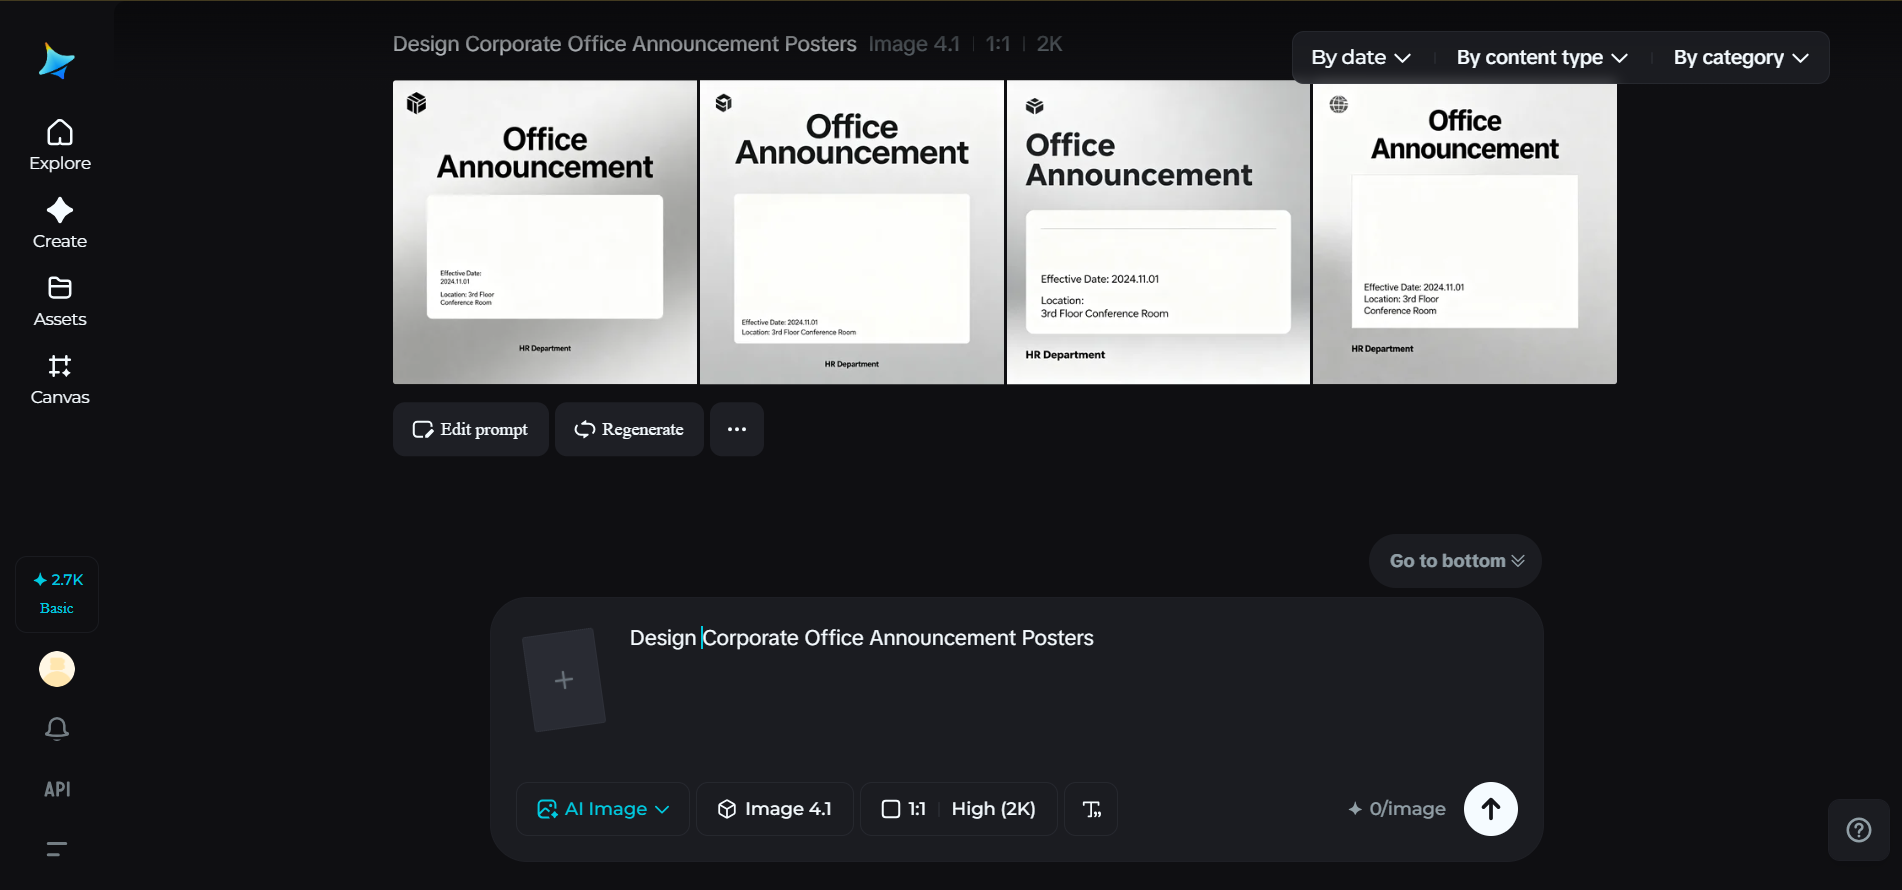Submit prompt with the up arrow button
The image size is (1902, 890).
1490,809
